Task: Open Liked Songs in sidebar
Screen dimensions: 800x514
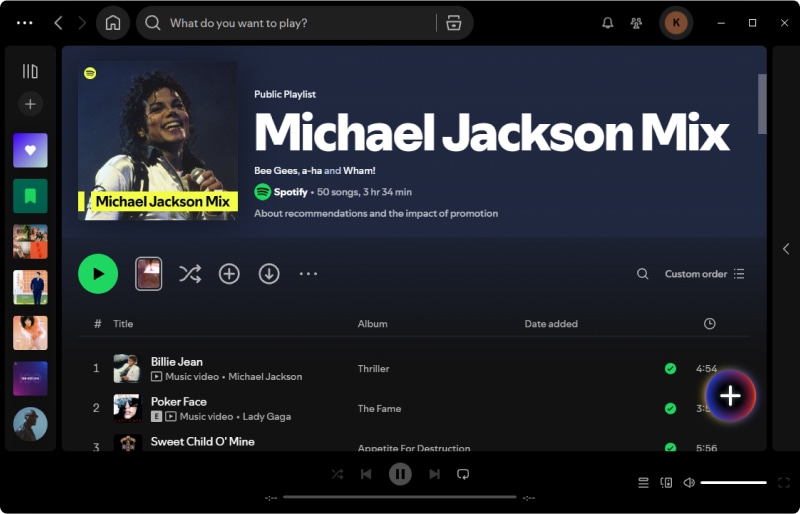Action: [x=30, y=150]
